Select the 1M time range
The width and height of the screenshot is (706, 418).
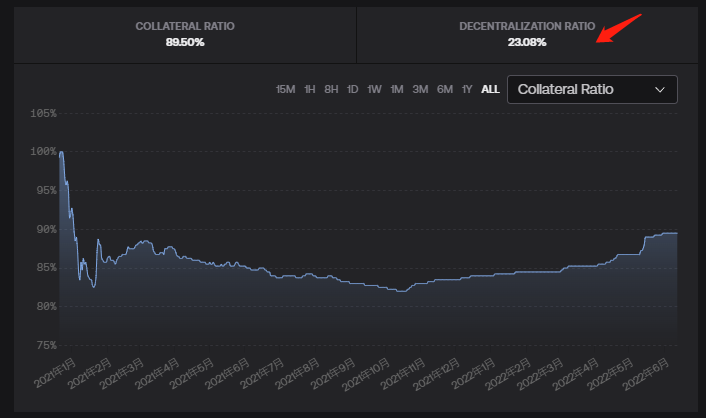pos(397,89)
